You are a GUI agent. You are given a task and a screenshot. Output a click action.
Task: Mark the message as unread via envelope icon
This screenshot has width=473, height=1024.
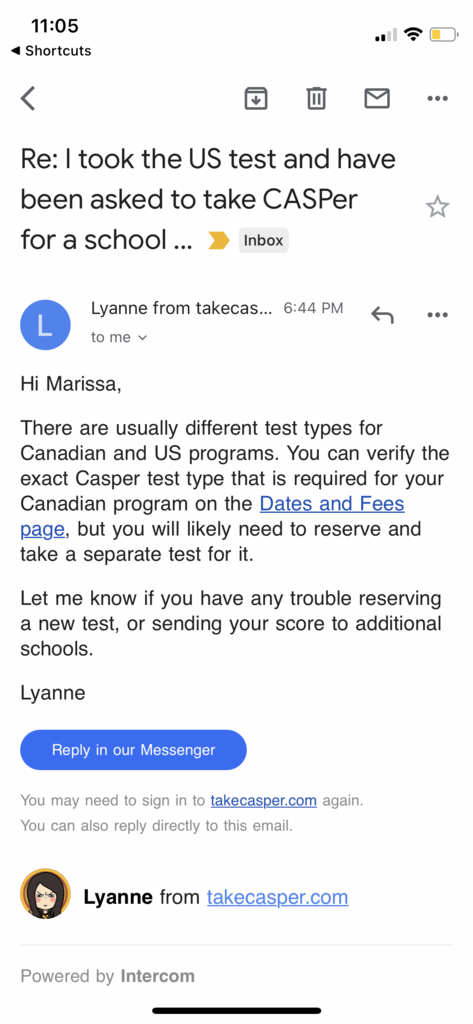[377, 99]
